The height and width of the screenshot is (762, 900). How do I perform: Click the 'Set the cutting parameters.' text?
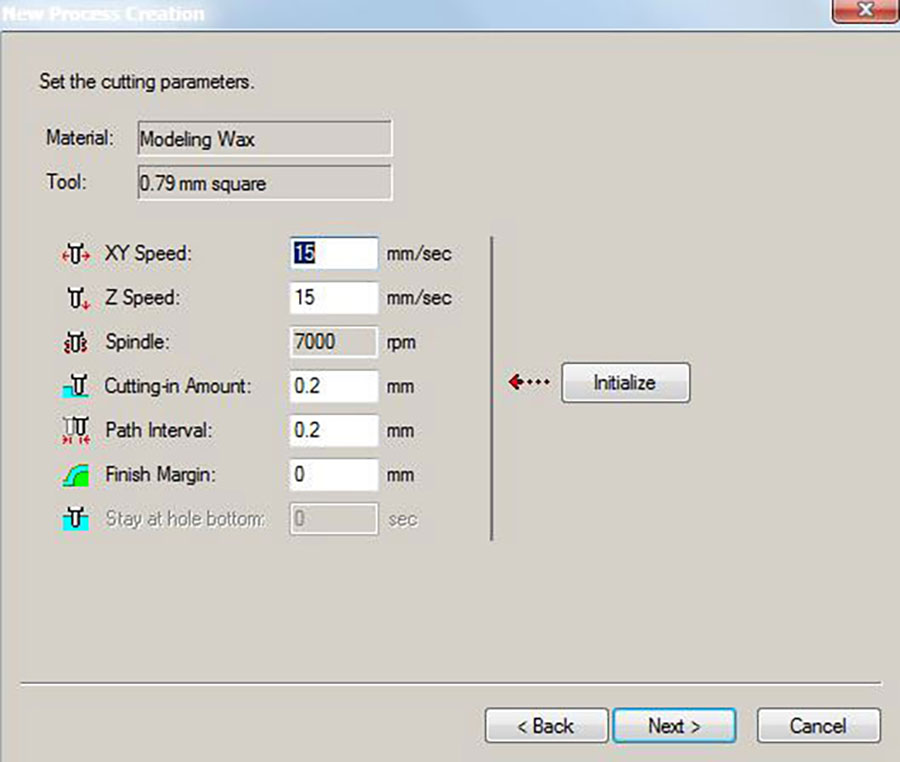(146, 82)
